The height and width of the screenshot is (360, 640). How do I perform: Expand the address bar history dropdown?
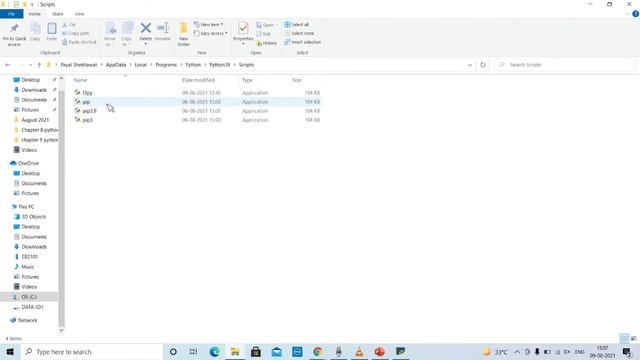pos(470,65)
